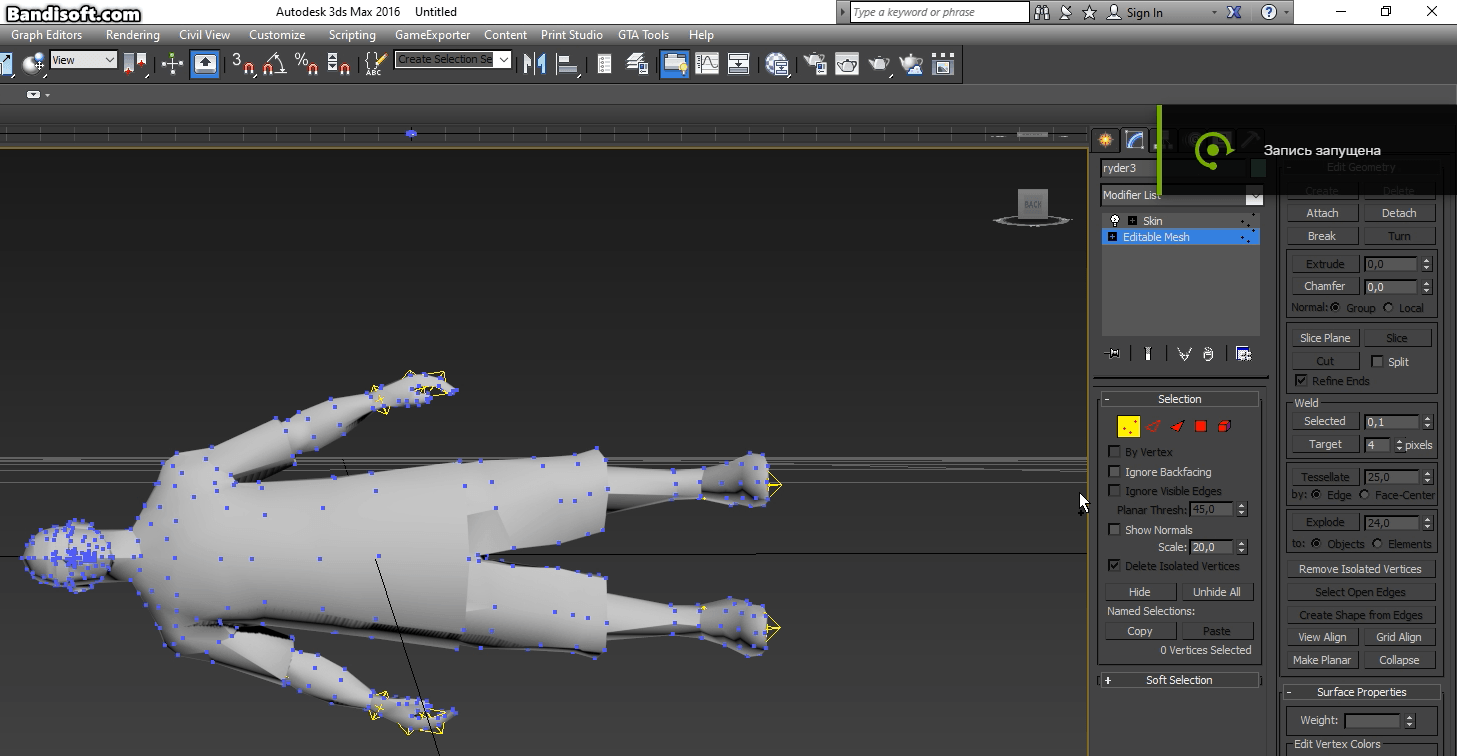Toggle Angle Snap in toolbar

(x=275, y=64)
